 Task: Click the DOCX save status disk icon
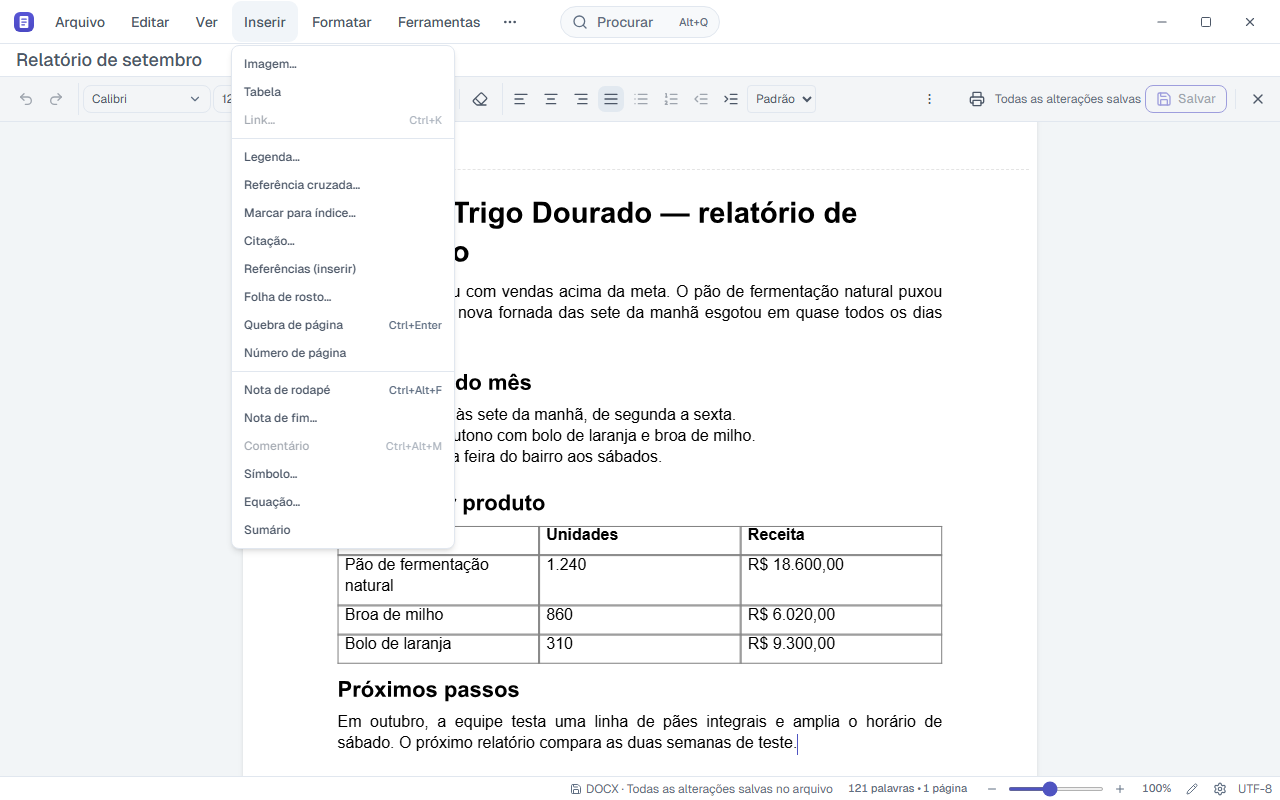576,789
